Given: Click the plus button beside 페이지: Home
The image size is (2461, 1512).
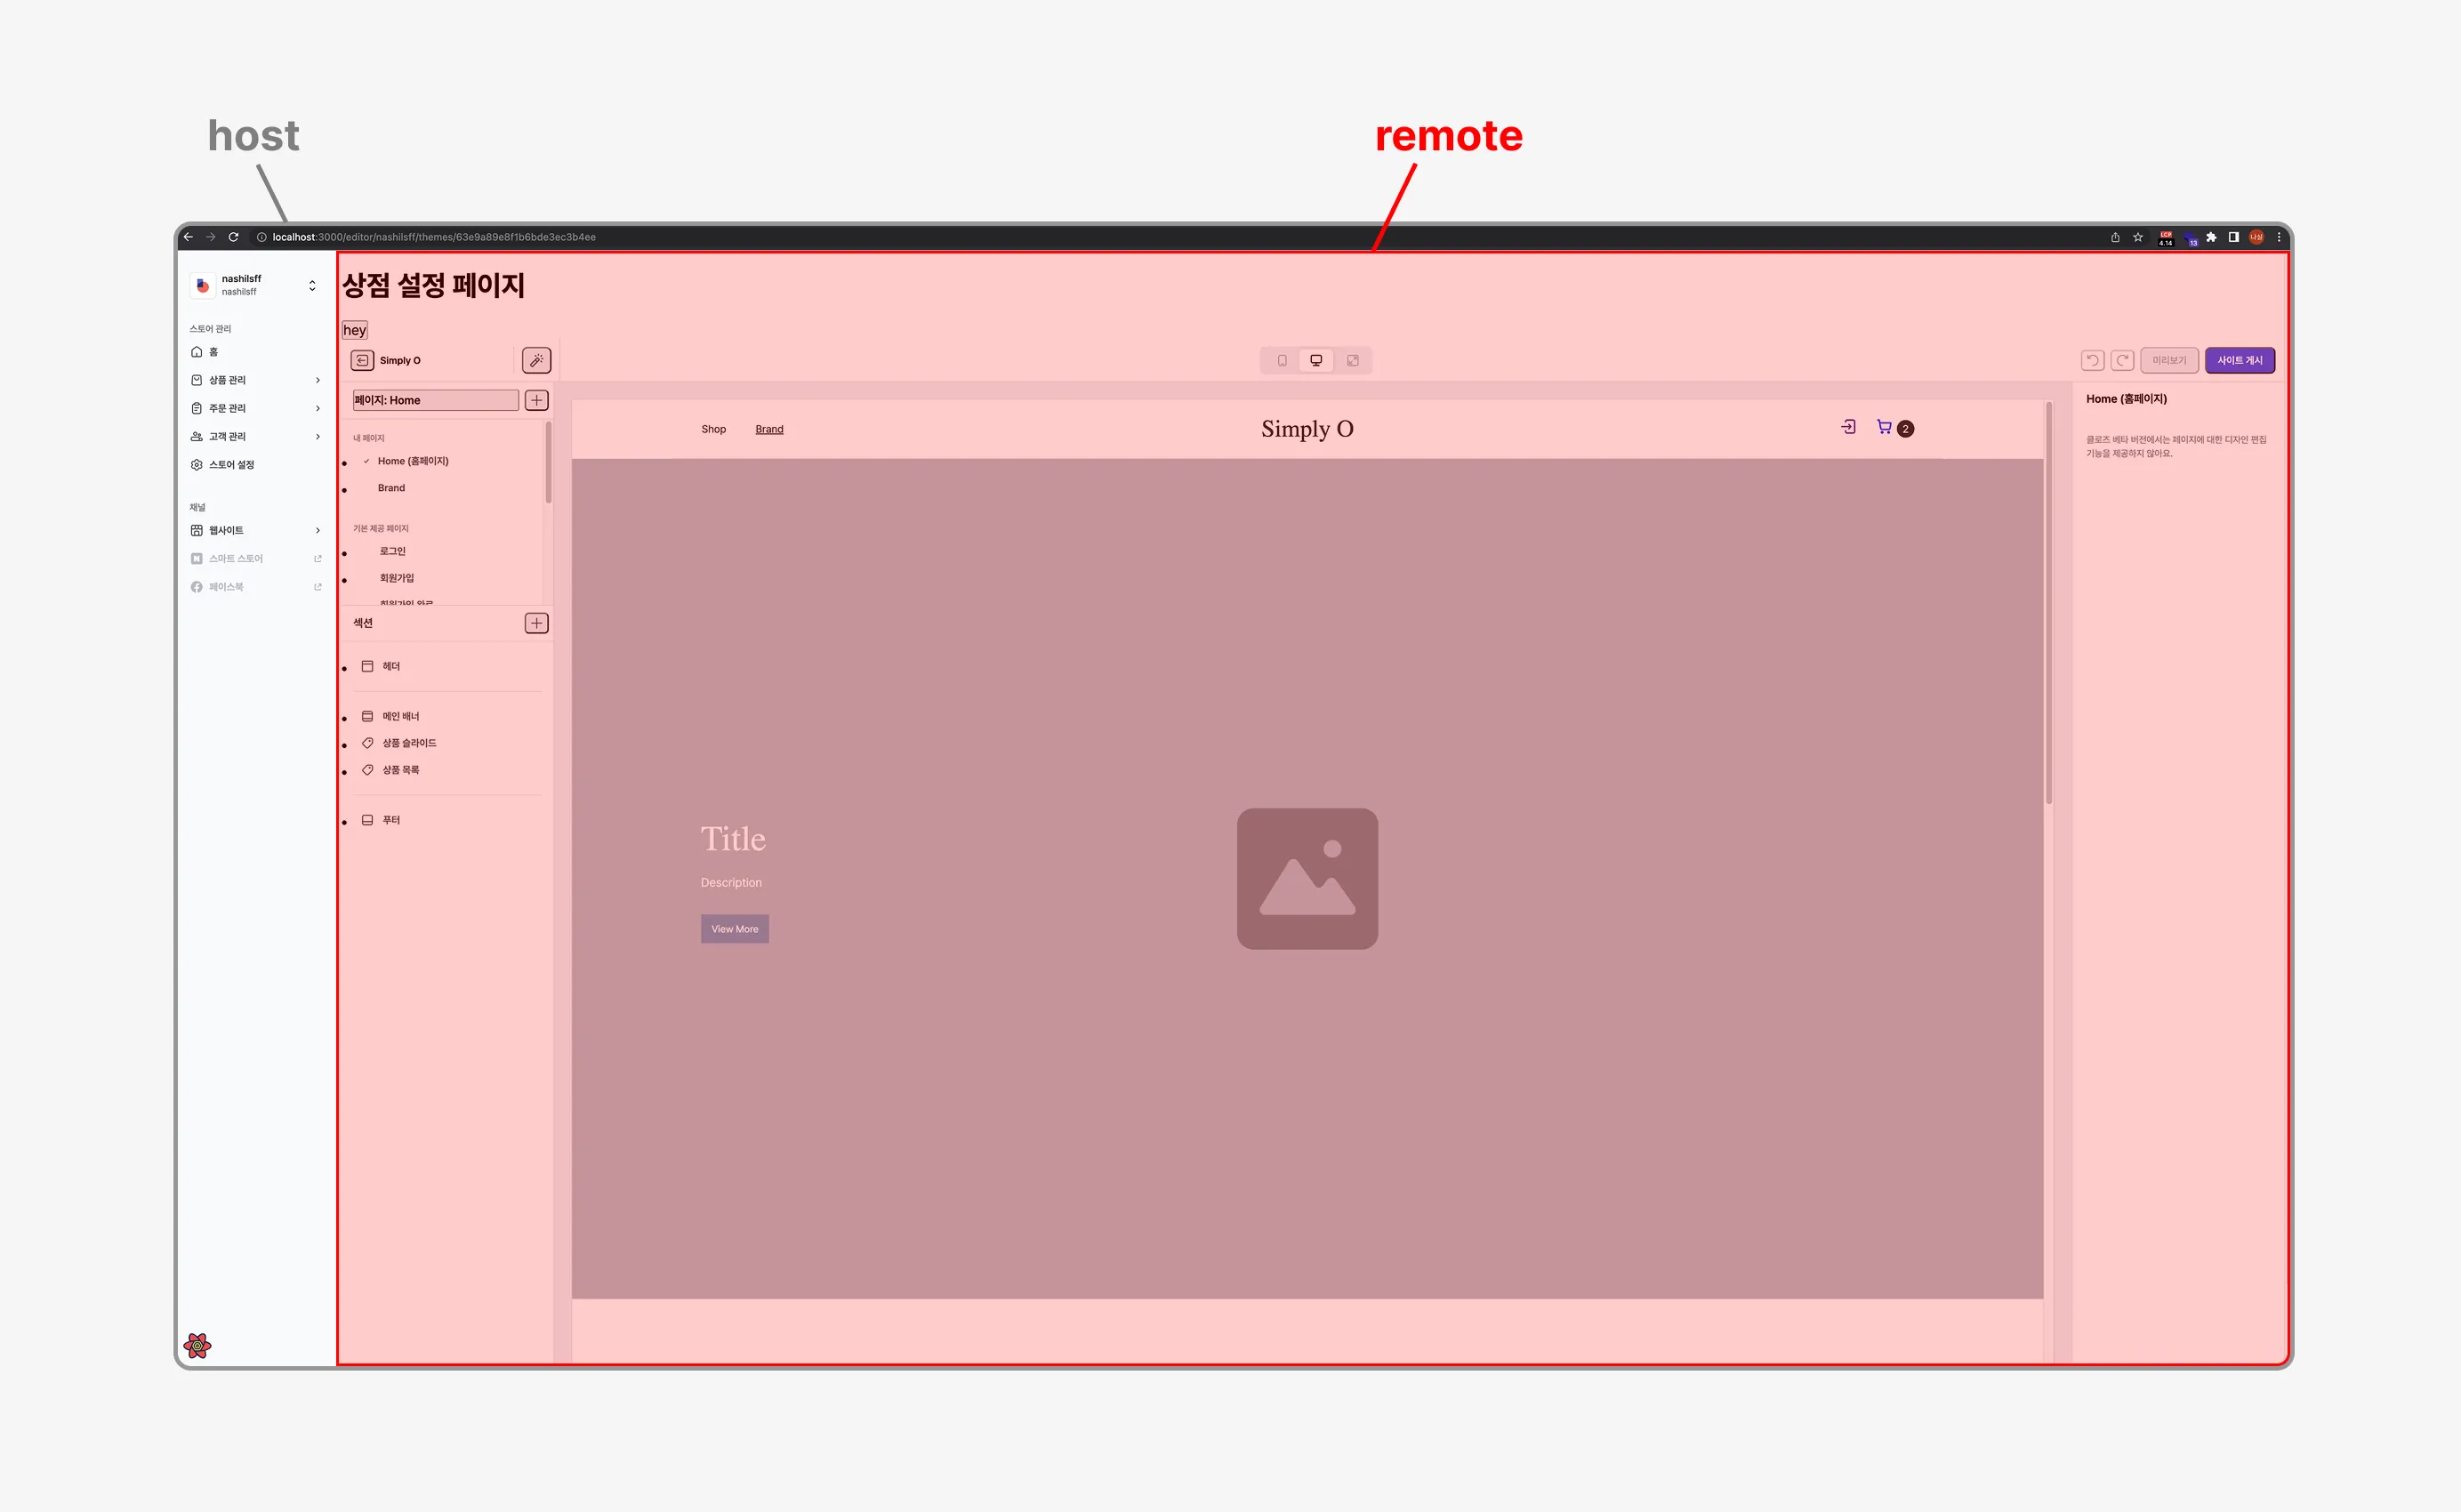Looking at the screenshot, I should tap(536, 400).
